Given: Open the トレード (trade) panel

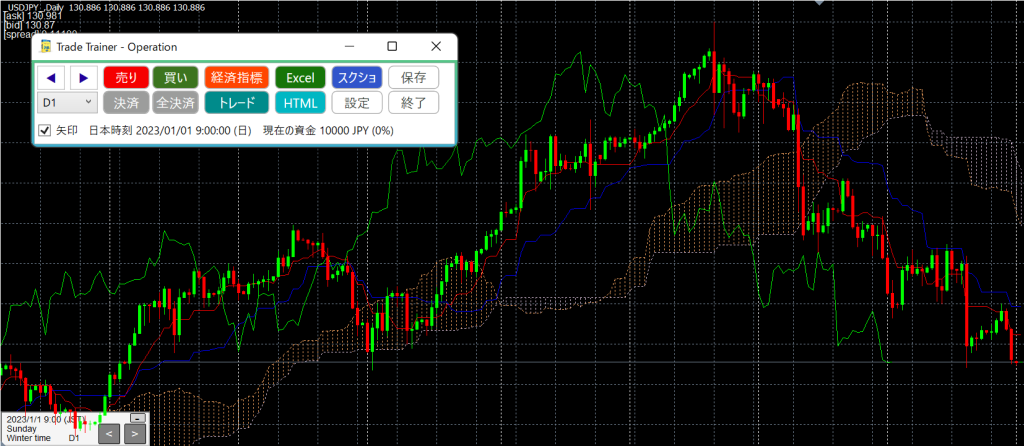Looking at the screenshot, I should (x=236, y=102).
